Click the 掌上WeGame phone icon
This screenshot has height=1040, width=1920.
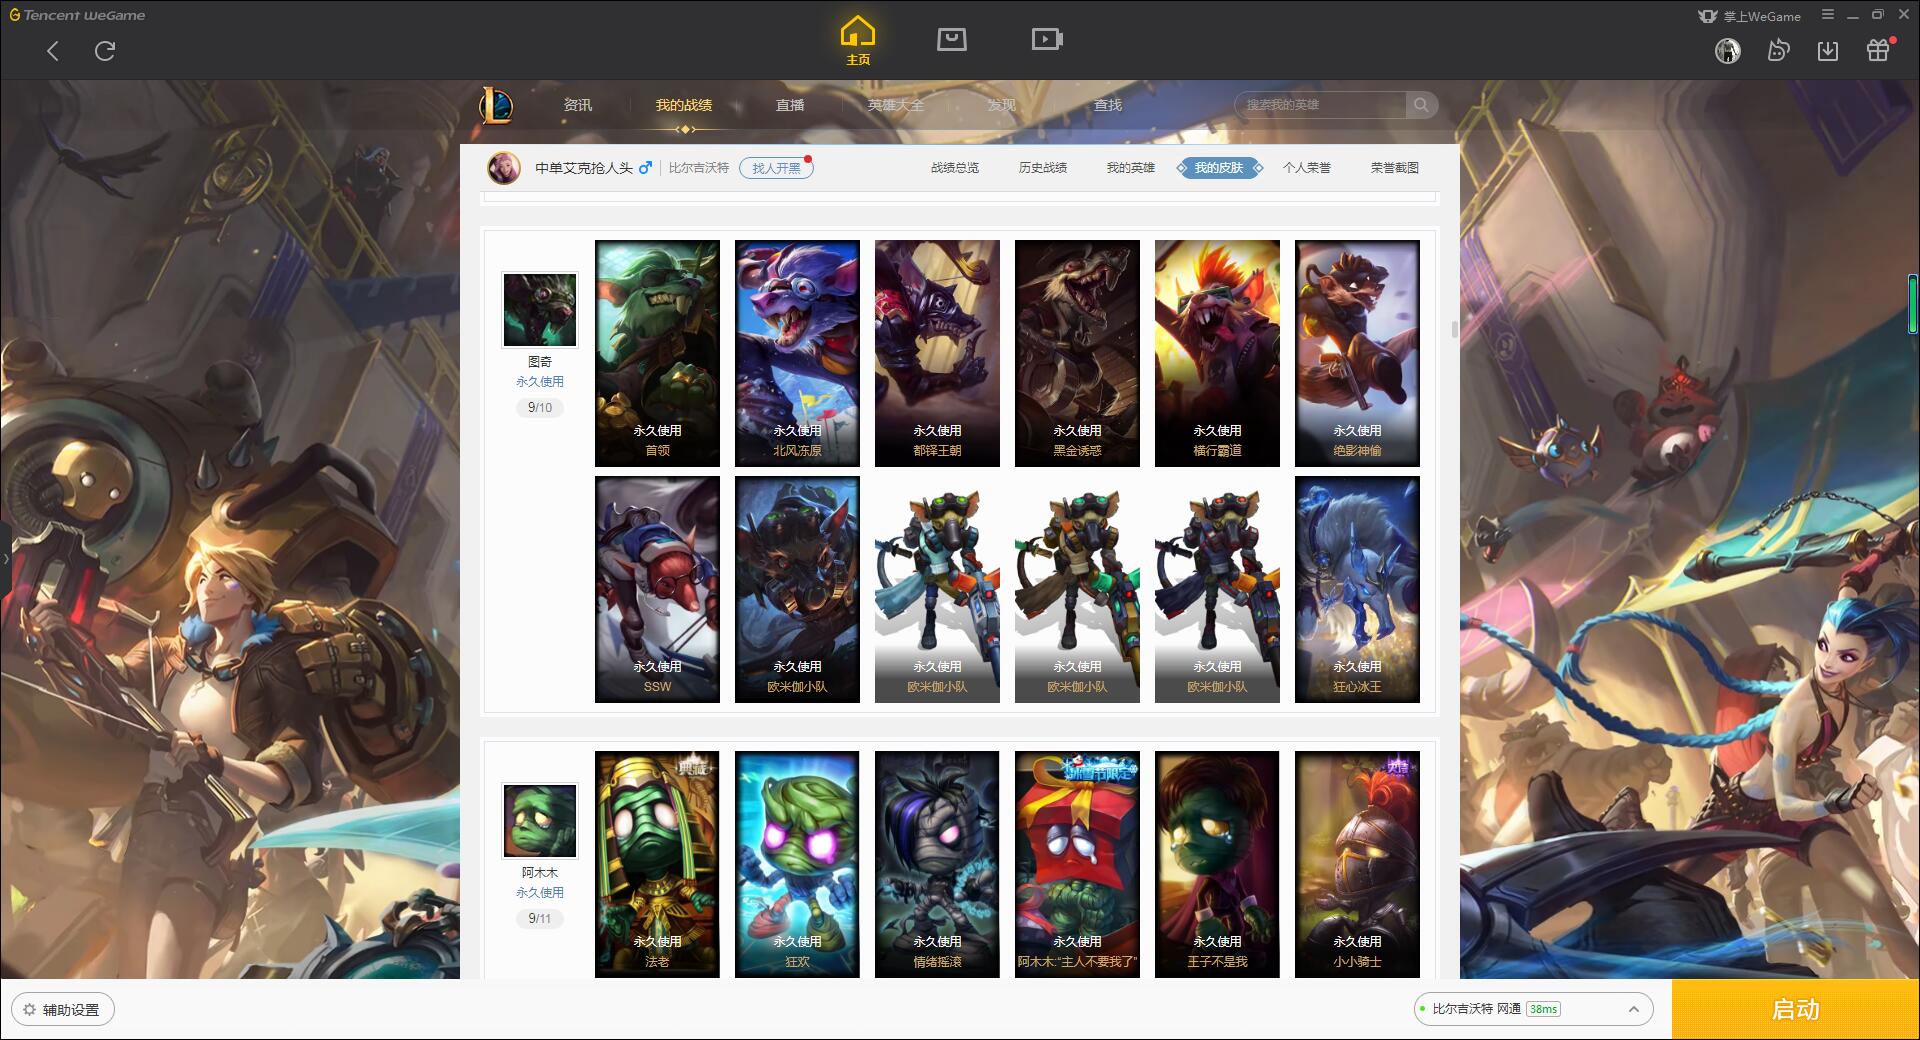(x=1708, y=16)
